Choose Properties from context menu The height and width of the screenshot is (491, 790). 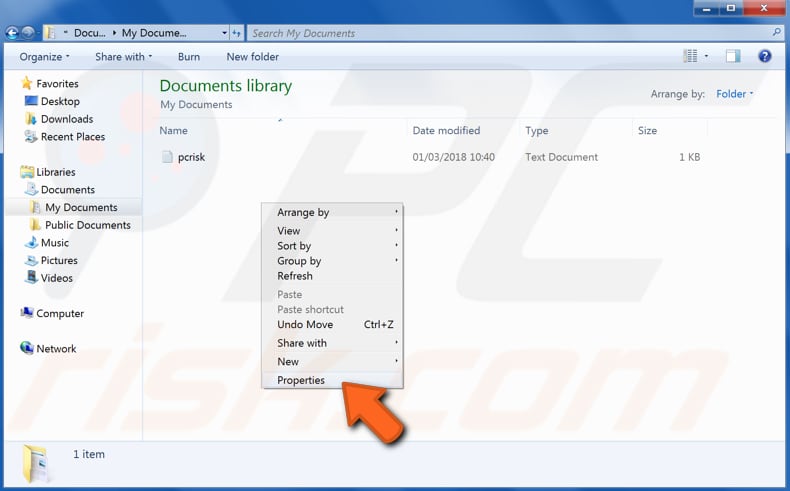(333, 380)
